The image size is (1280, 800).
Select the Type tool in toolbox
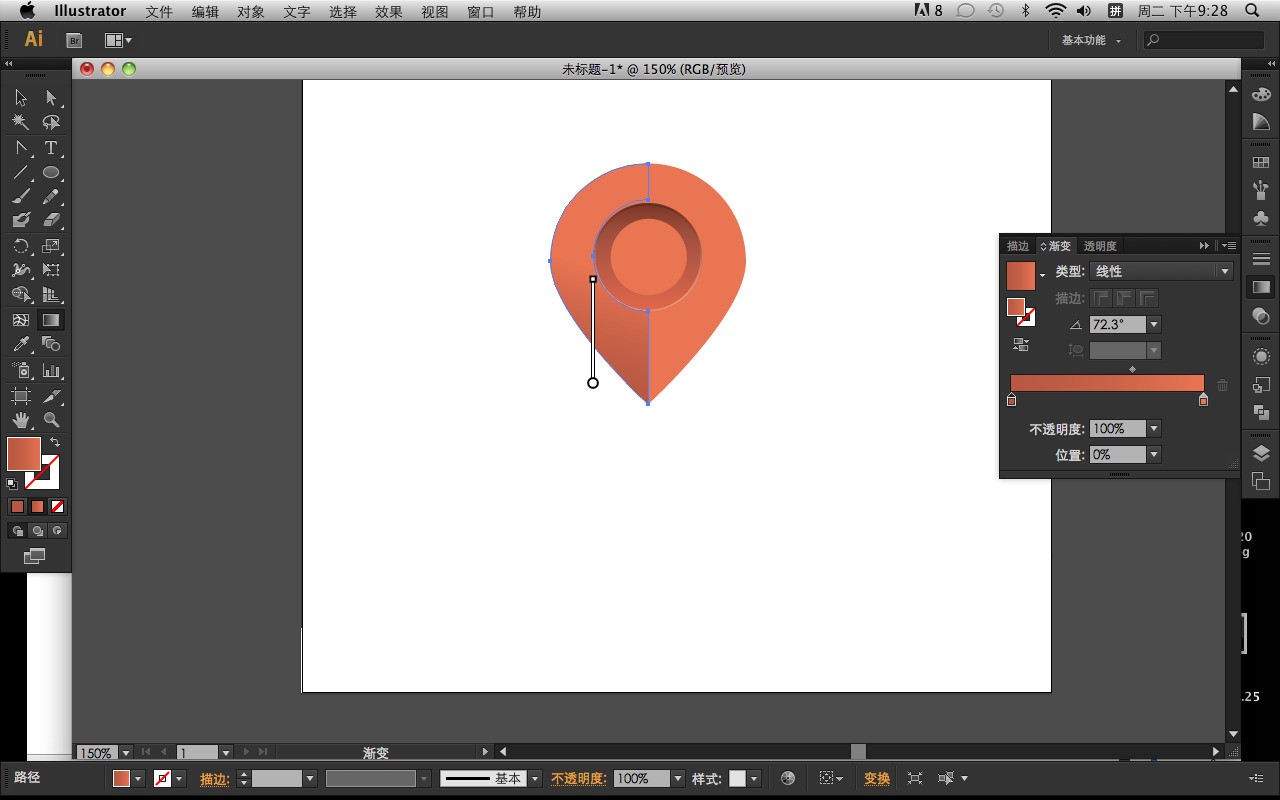point(51,148)
